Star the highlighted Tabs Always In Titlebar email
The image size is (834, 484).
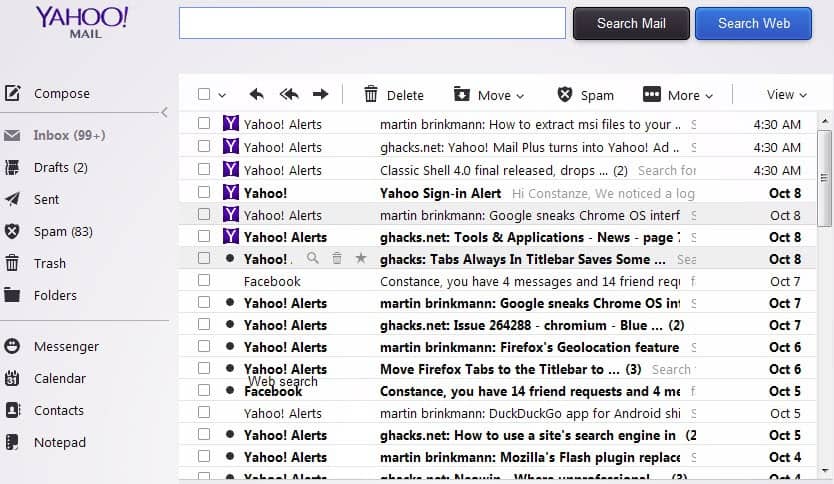[x=361, y=258]
